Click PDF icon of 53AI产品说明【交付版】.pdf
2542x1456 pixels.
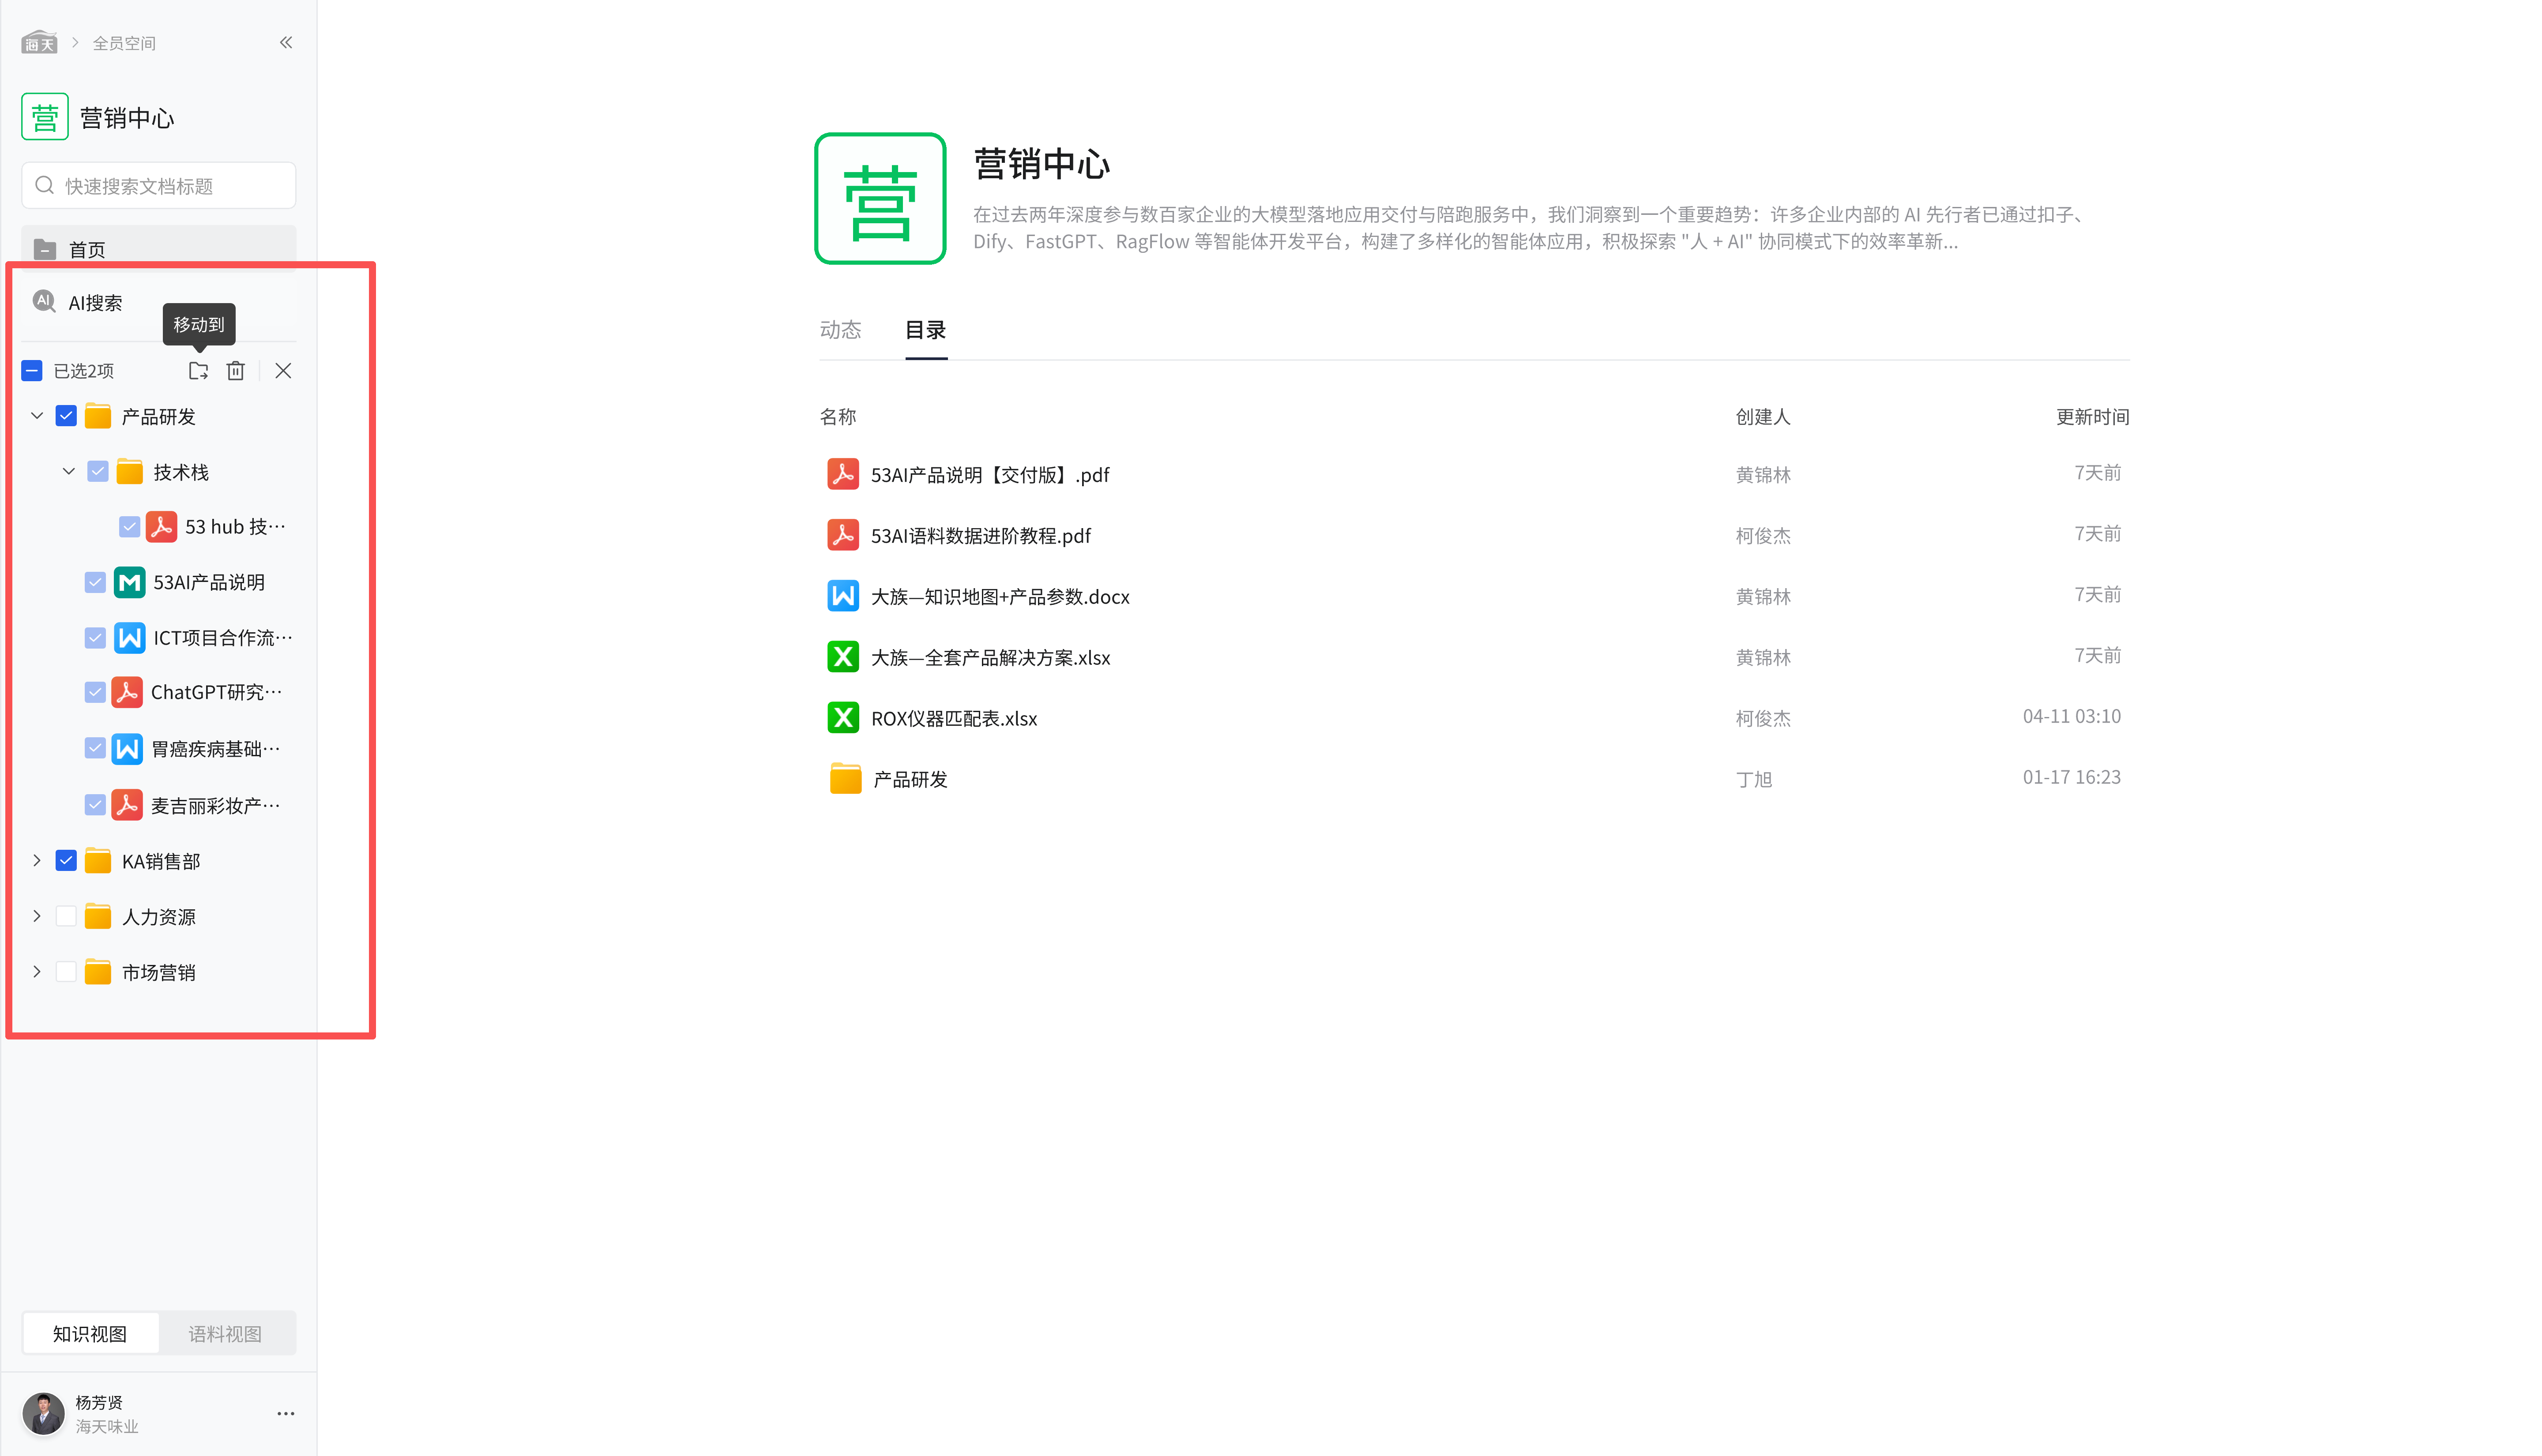point(842,474)
